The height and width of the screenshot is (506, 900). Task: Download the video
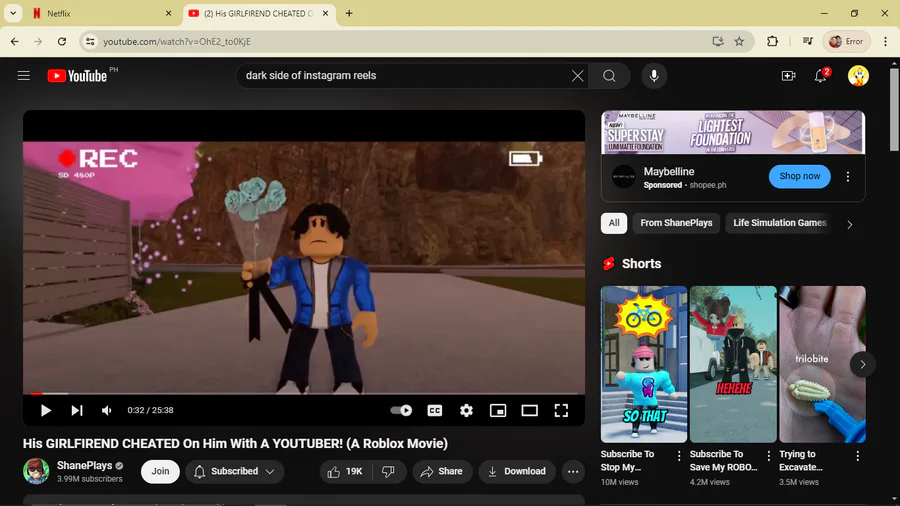(517, 472)
